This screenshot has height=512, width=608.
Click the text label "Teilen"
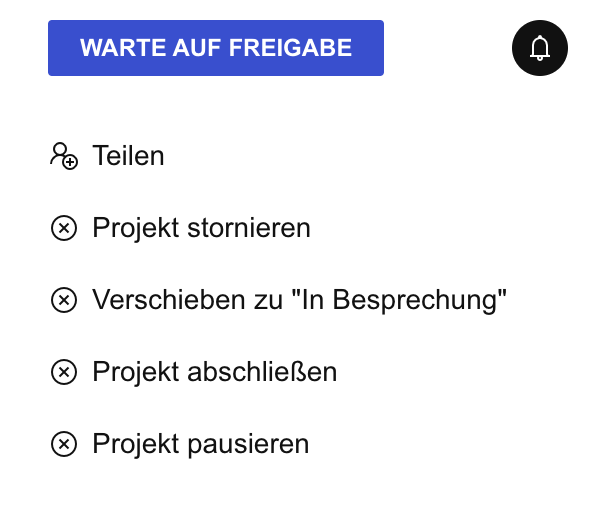[128, 156]
